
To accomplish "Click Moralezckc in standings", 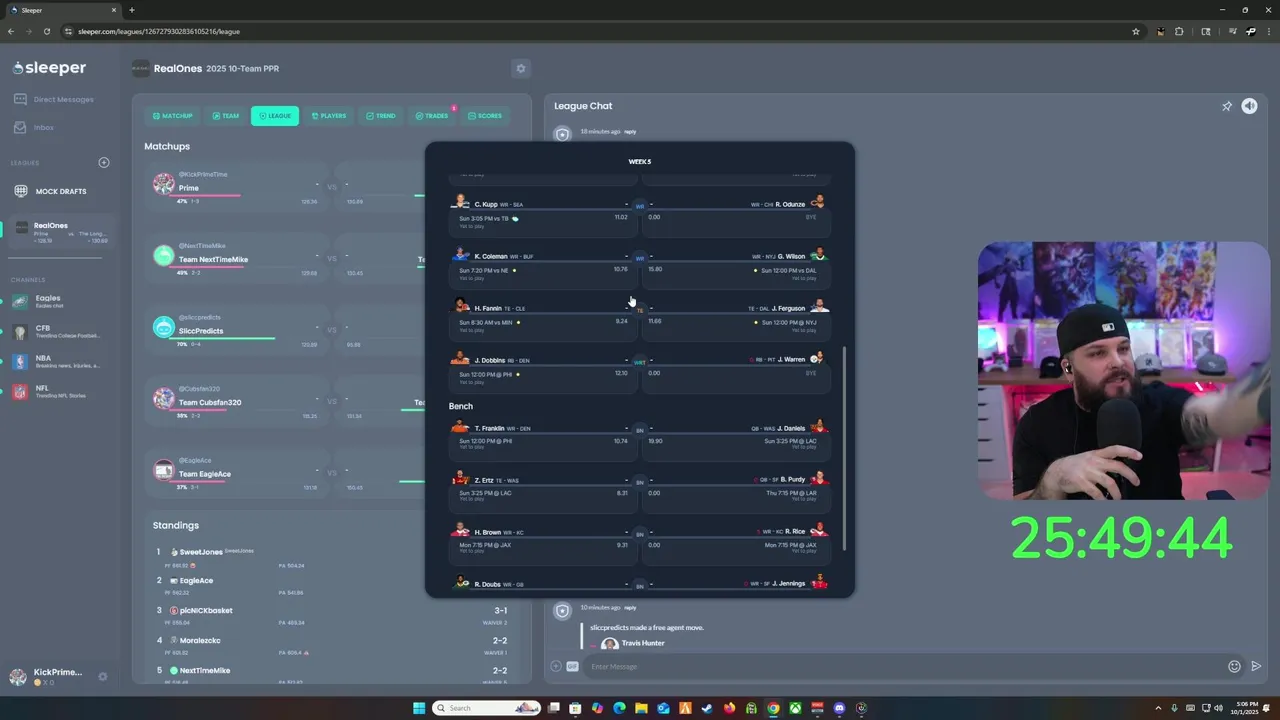I will click(199, 640).
